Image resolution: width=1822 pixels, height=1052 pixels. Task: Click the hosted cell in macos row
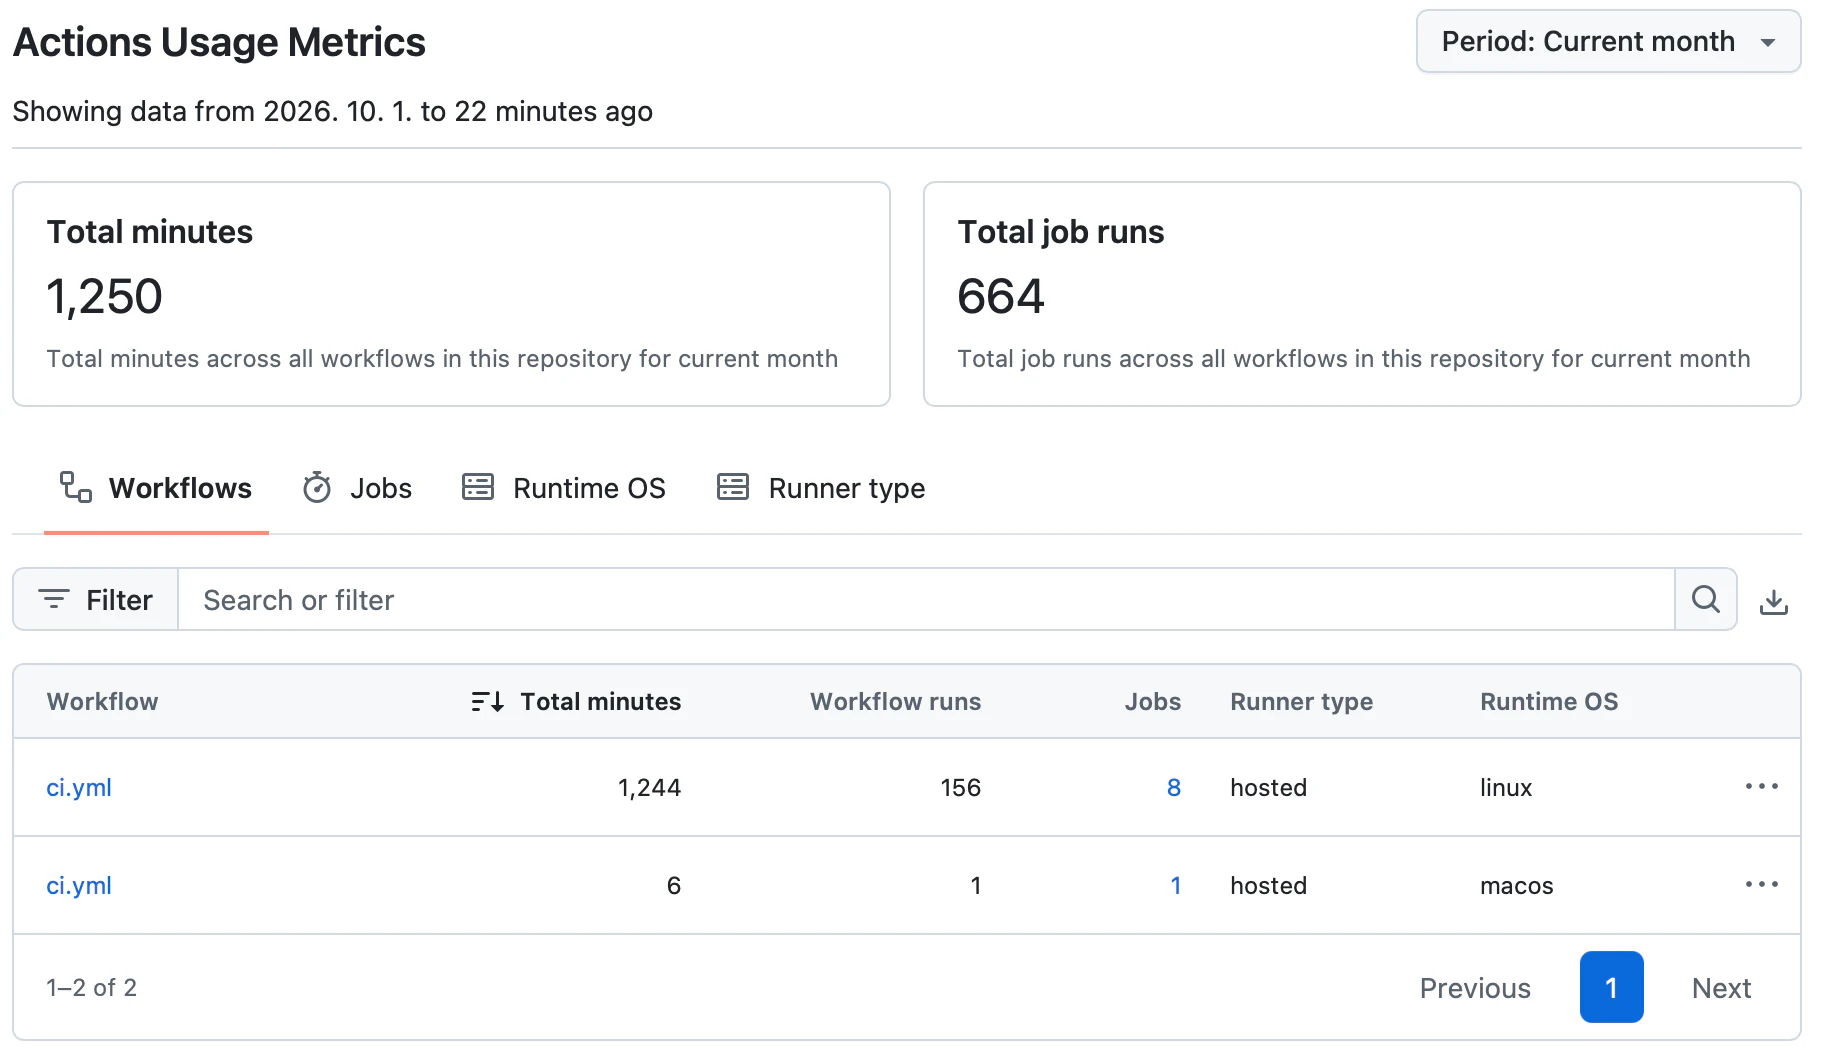click(x=1268, y=886)
